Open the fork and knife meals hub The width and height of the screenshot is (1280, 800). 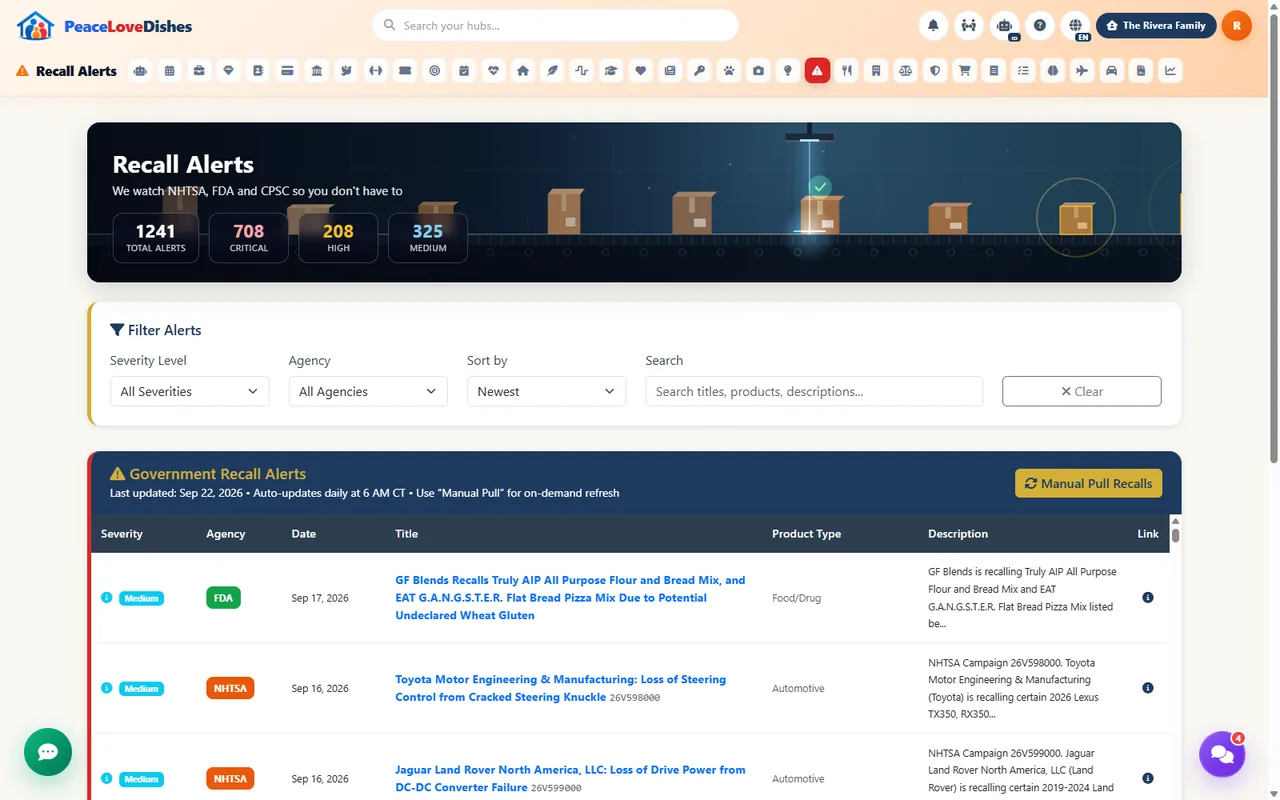[847, 71]
